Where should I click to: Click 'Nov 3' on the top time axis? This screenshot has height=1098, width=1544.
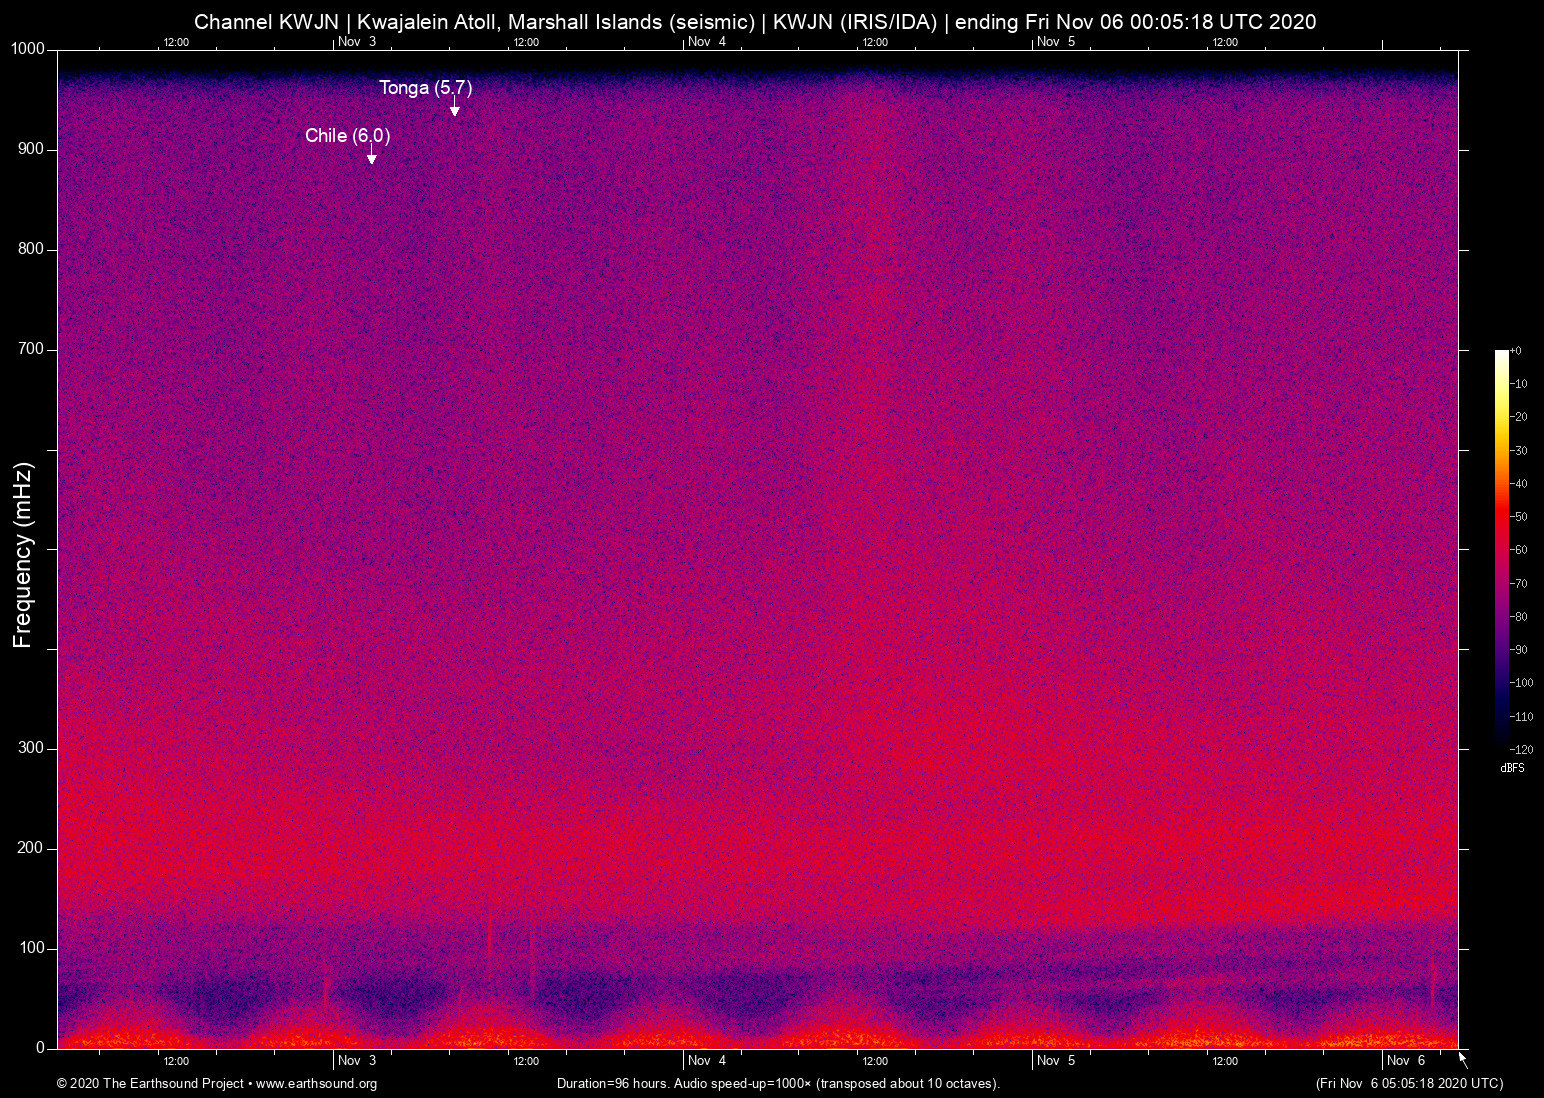point(357,42)
